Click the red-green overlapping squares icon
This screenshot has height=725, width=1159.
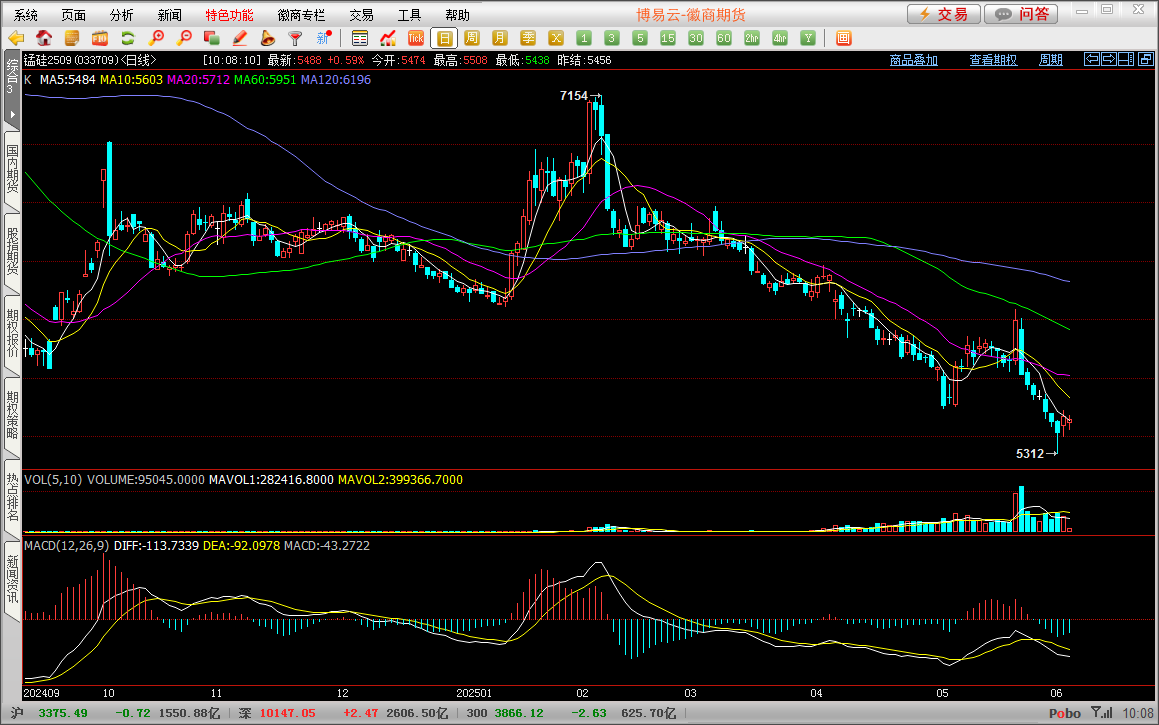click(211, 38)
